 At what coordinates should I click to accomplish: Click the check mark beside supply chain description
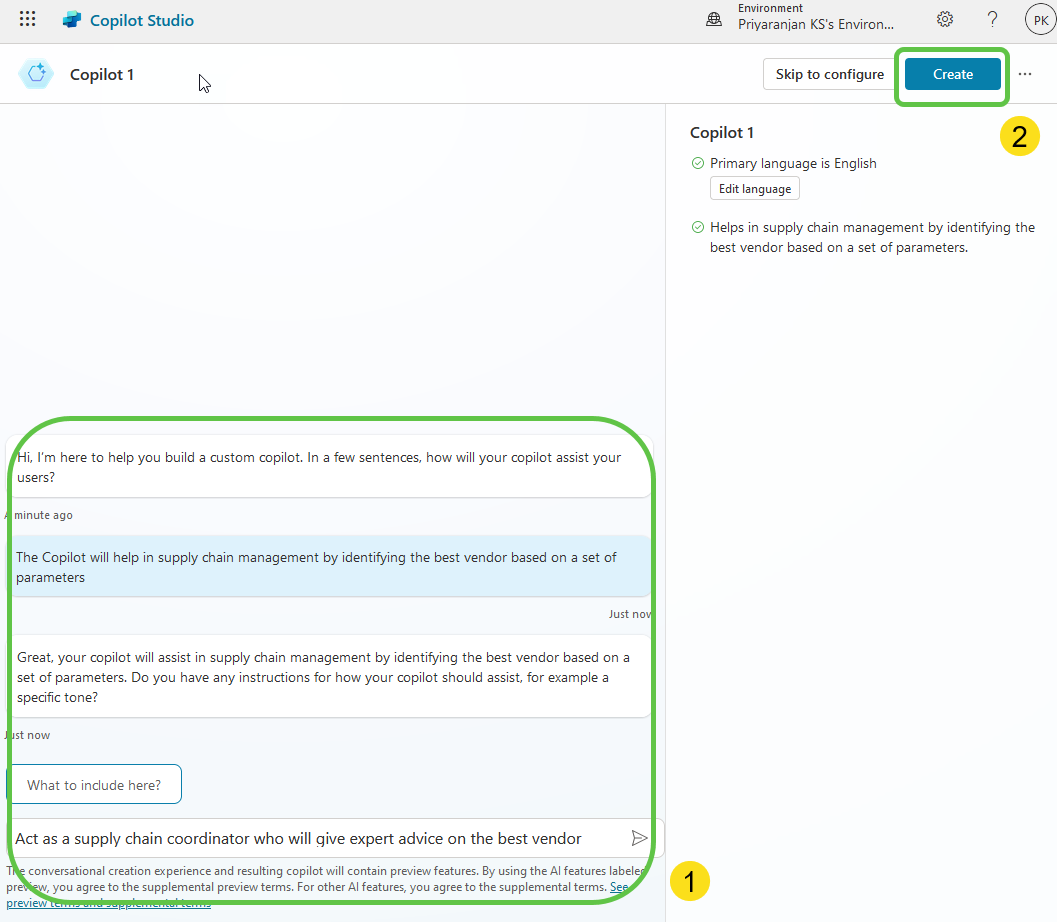pos(697,227)
